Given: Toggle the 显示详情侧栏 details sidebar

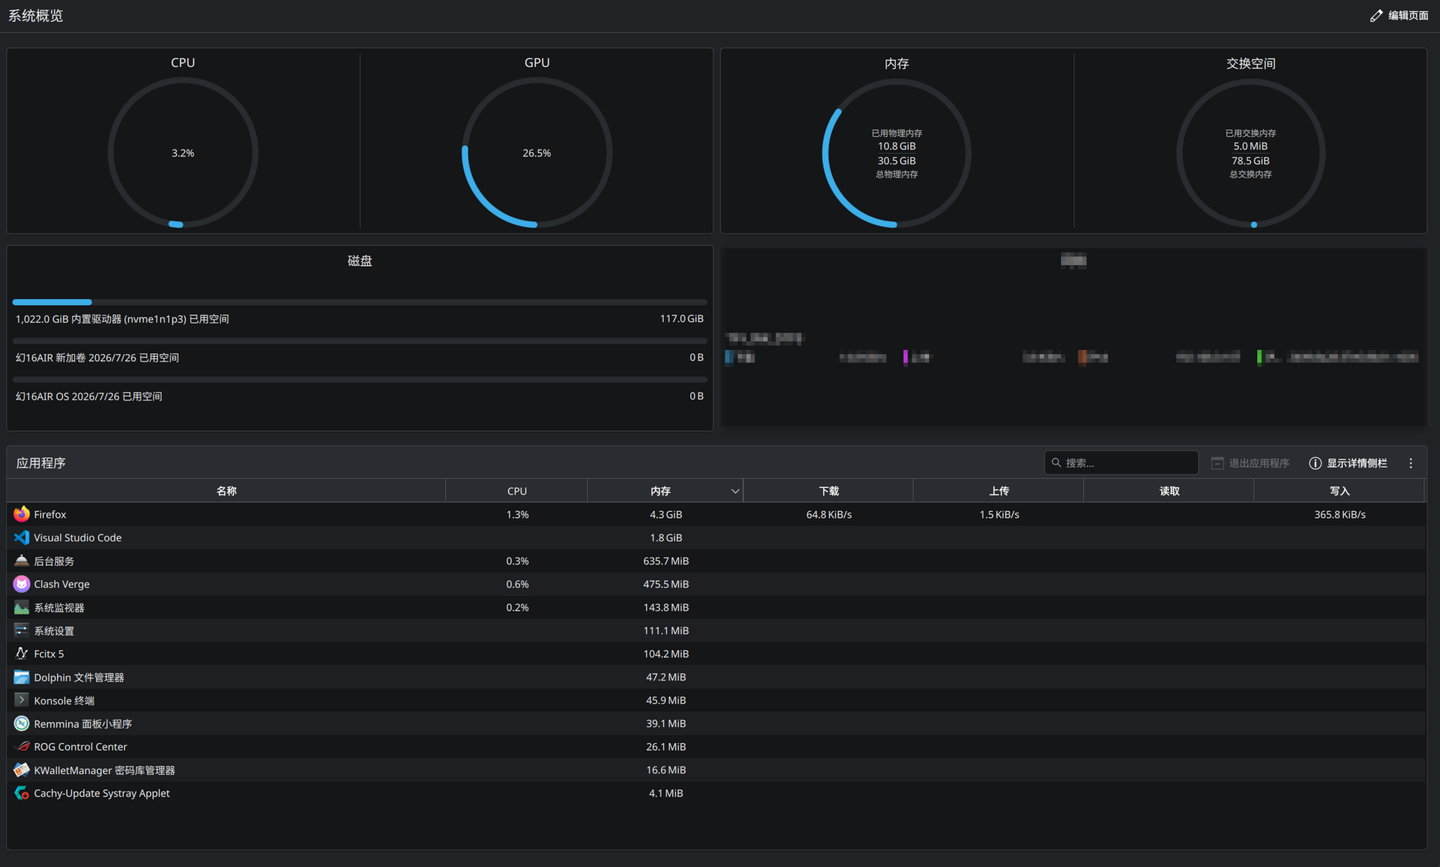Looking at the screenshot, I should [x=1348, y=463].
